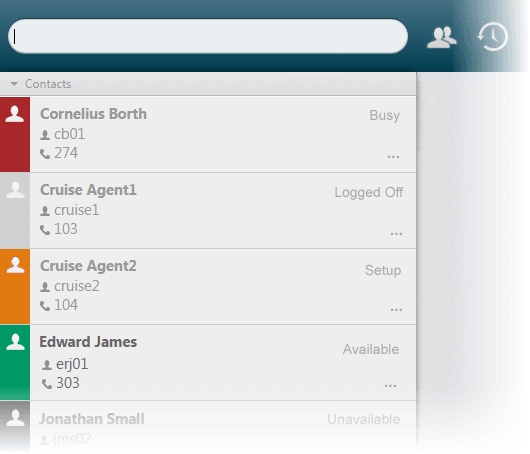The width and height of the screenshot is (530, 454).
Task: Collapse the Contacts section arrow
Action: click(x=14, y=84)
